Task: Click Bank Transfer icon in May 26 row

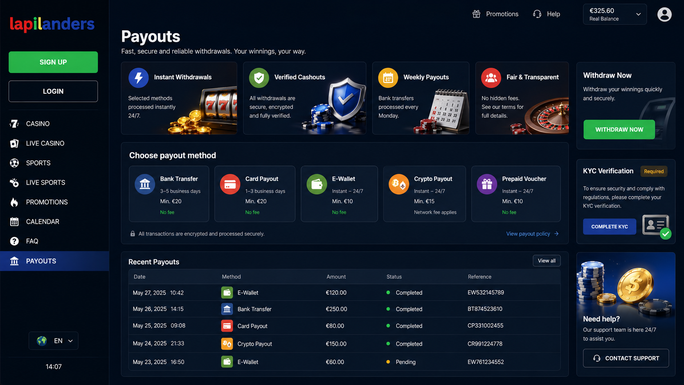Action: (x=227, y=309)
